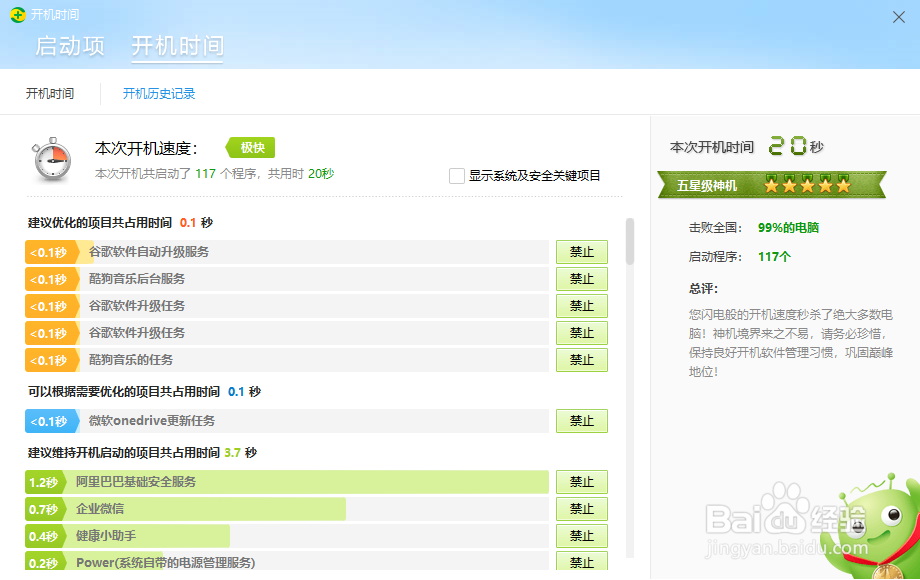Select the Power(系统自带的电源管理服务) row
920x580 pixels.
pyautogui.click(x=287, y=561)
